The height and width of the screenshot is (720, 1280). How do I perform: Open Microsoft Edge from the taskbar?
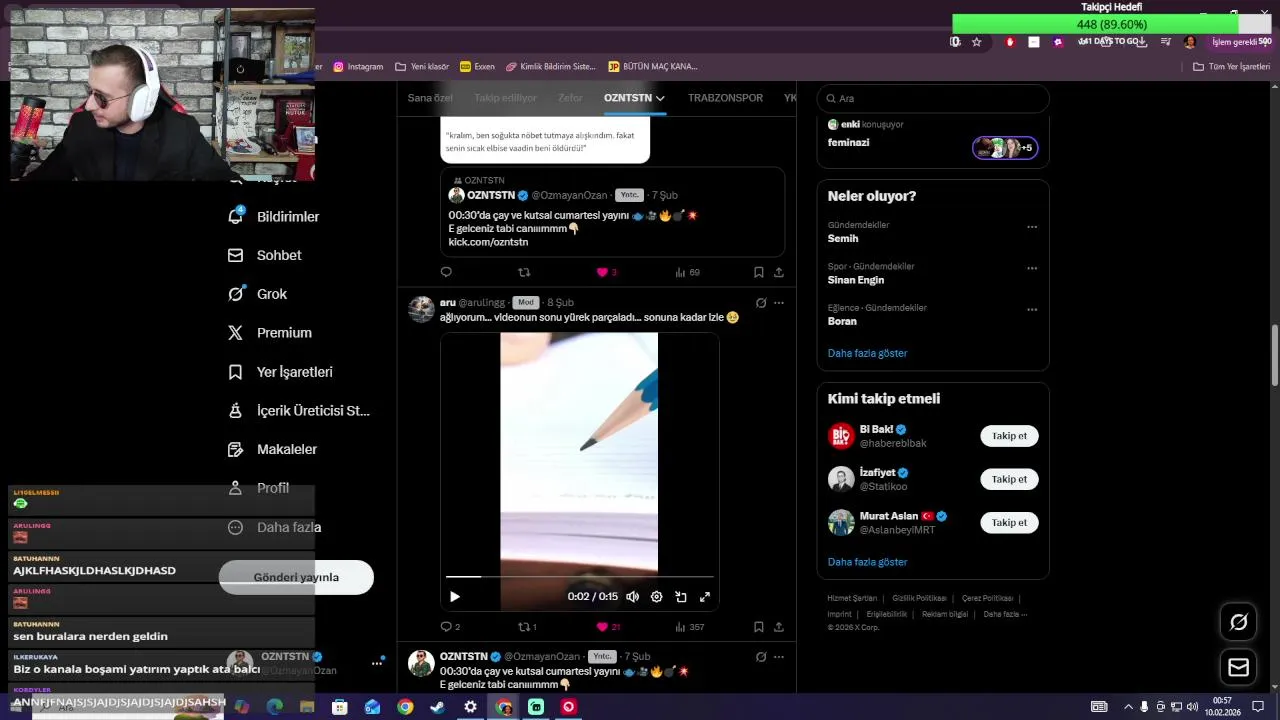[x=274, y=707]
